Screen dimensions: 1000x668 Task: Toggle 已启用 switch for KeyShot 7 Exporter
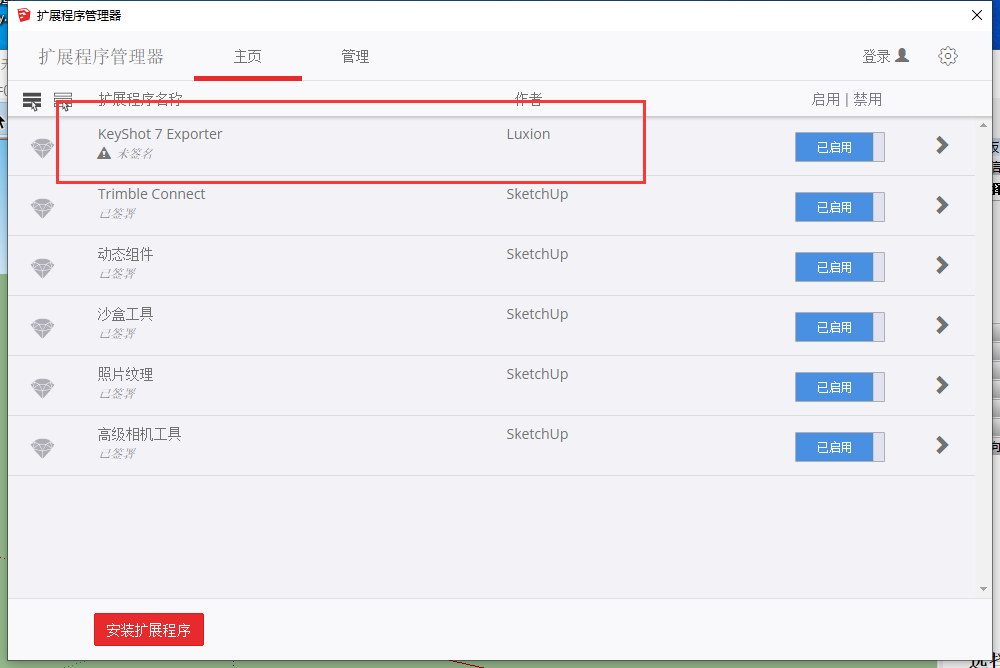coord(839,147)
